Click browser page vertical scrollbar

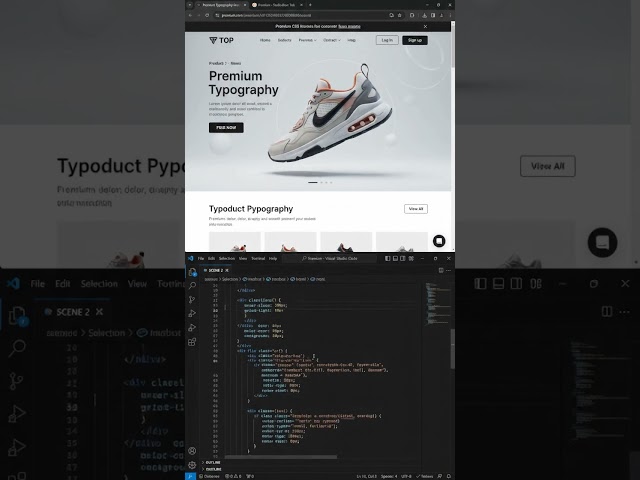(453, 45)
